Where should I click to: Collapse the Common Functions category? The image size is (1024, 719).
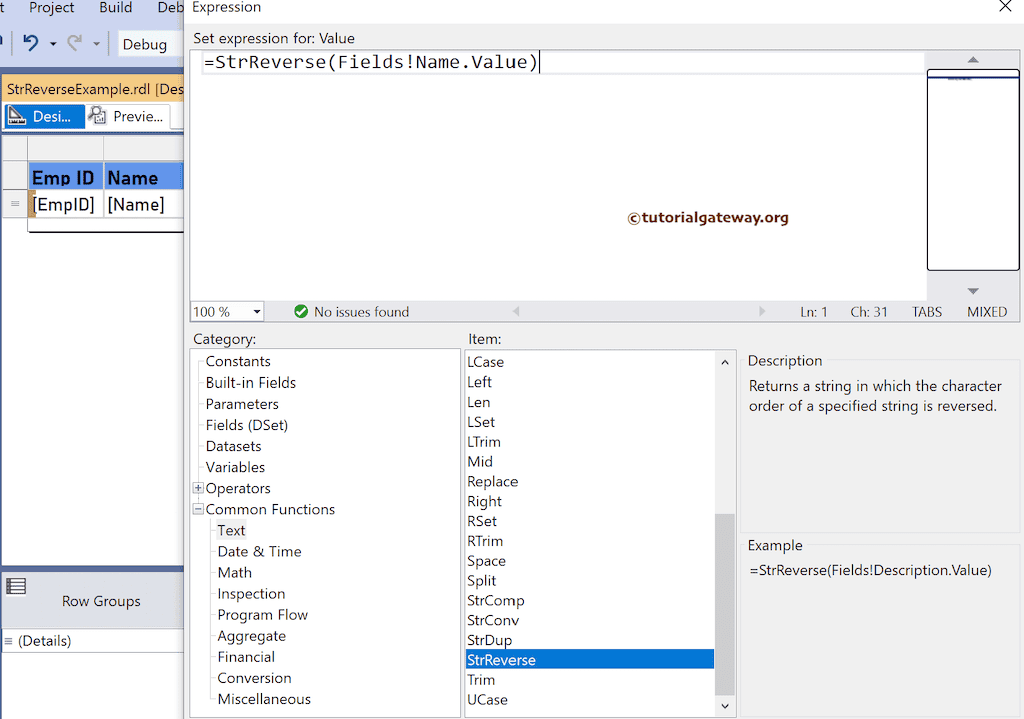click(197, 509)
